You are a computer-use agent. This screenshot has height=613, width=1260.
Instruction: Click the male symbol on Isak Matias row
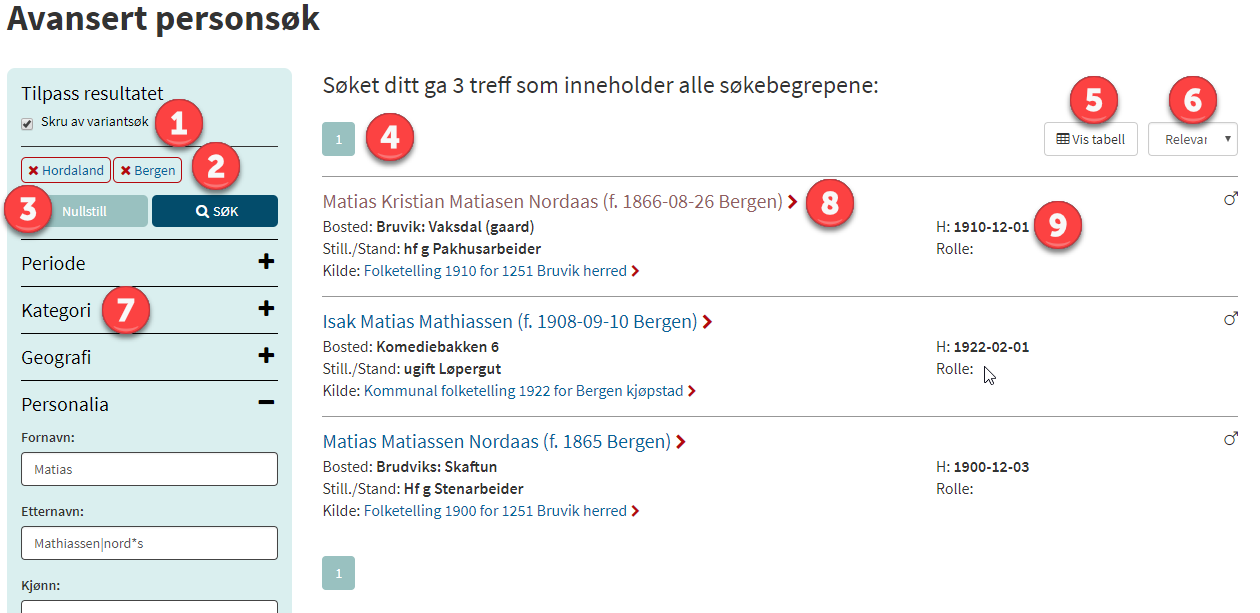(x=1231, y=319)
